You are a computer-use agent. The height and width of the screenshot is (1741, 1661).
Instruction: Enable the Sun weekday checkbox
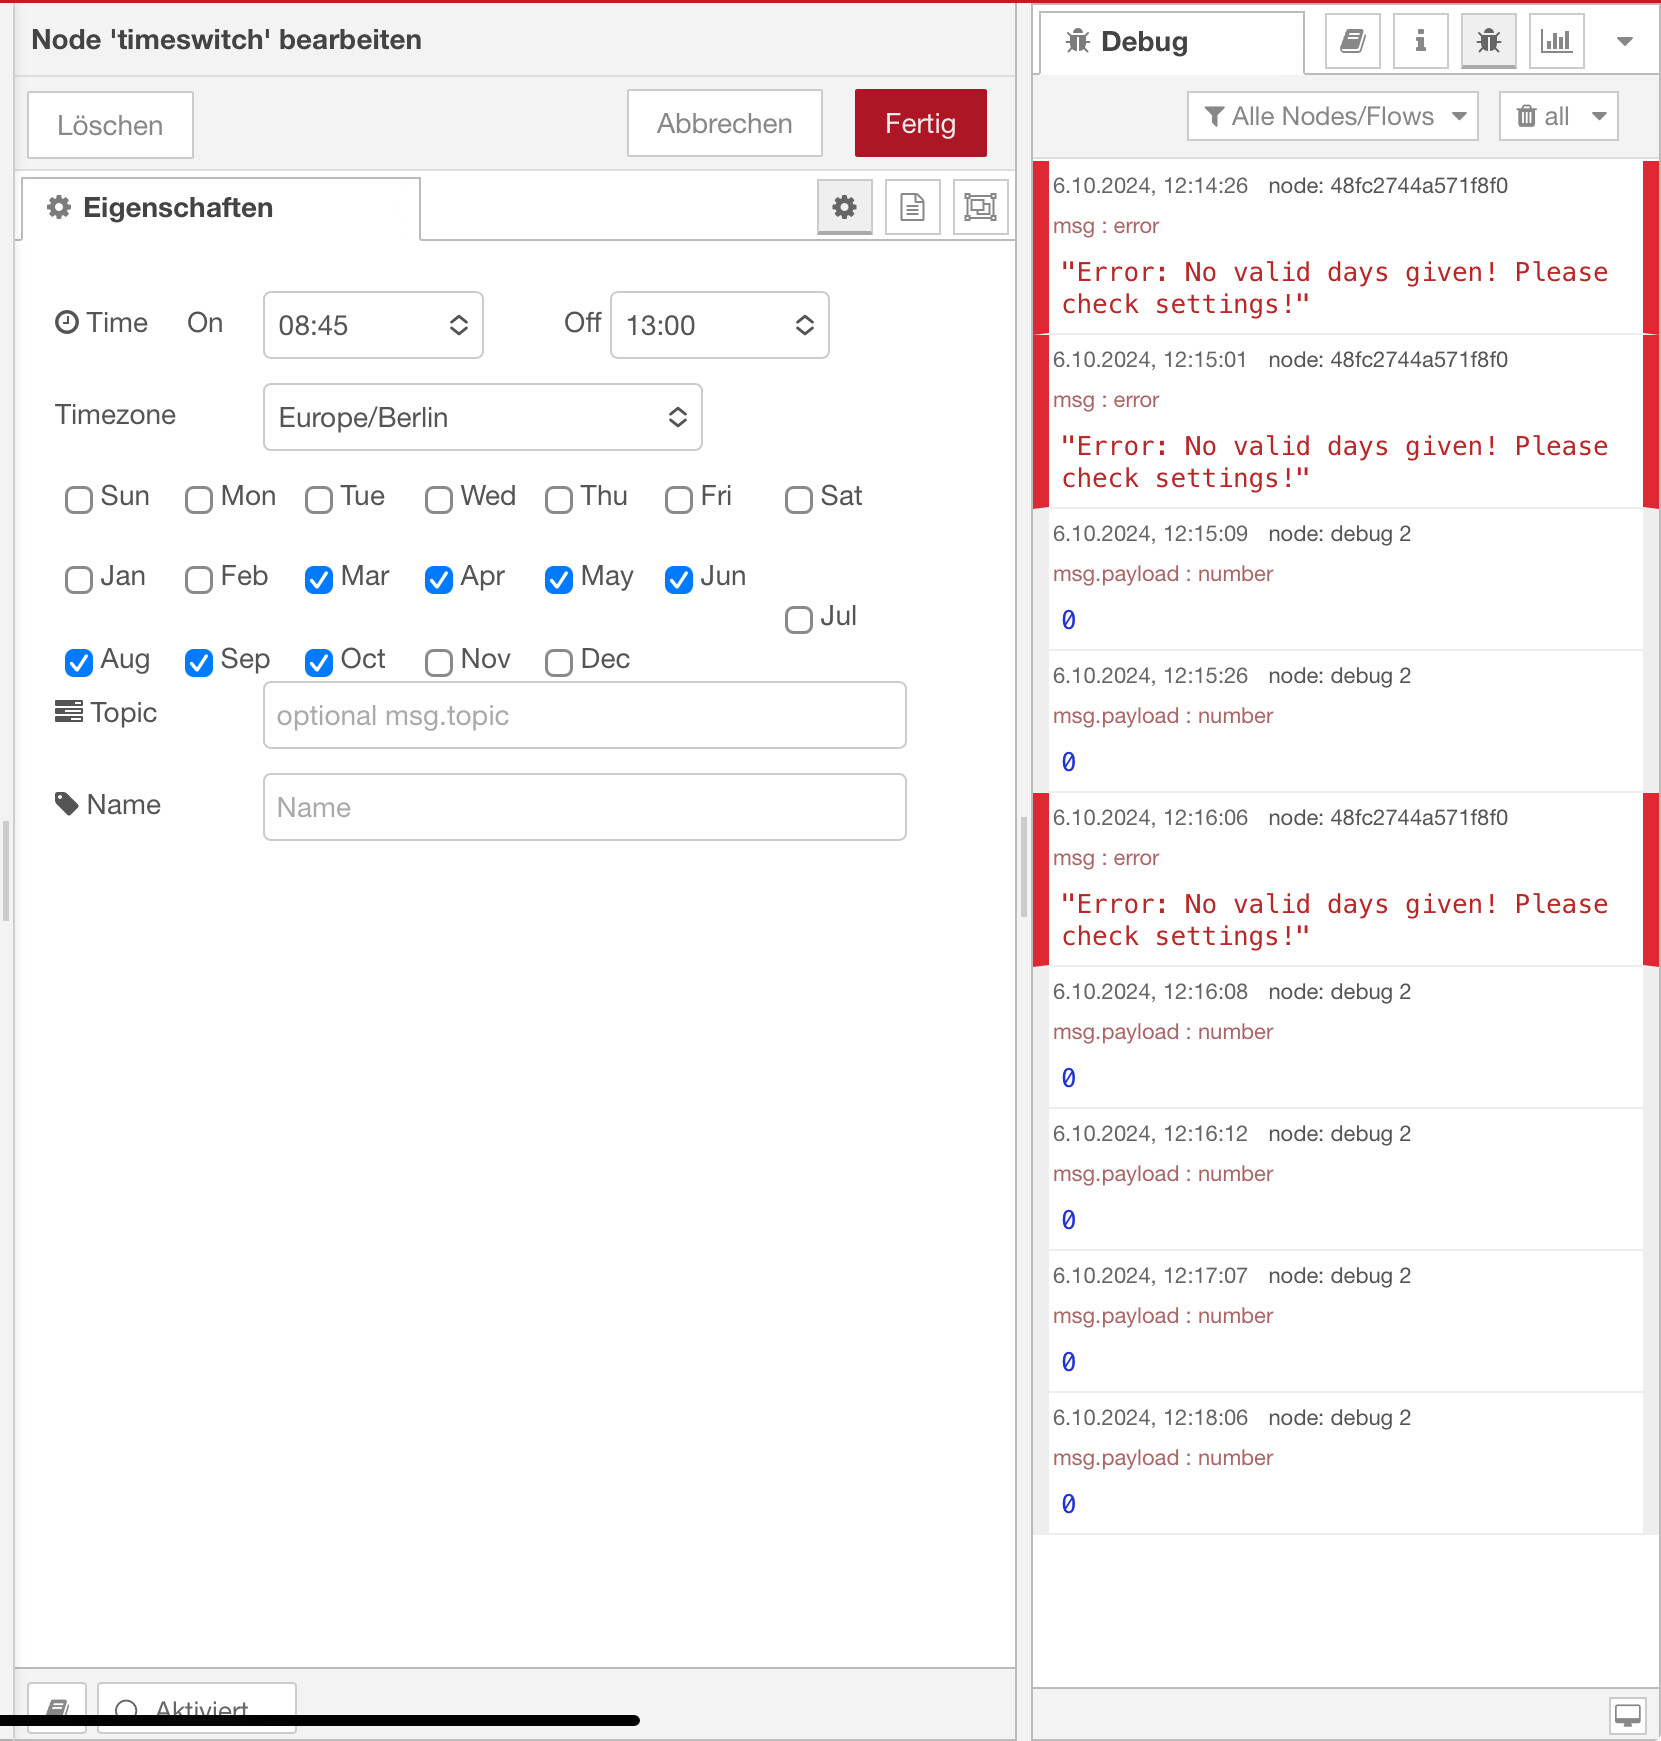click(x=78, y=499)
